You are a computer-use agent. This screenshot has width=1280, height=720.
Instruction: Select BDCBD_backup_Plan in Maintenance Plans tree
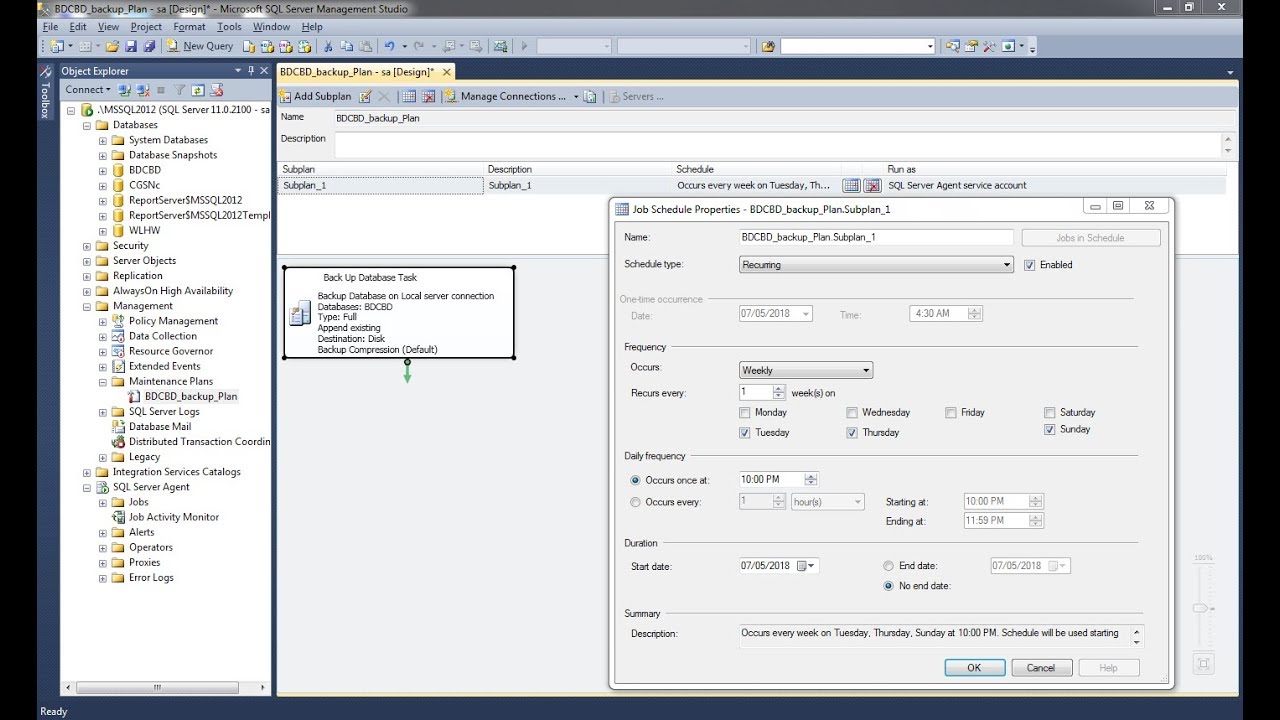pyautogui.click(x=191, y=397)
